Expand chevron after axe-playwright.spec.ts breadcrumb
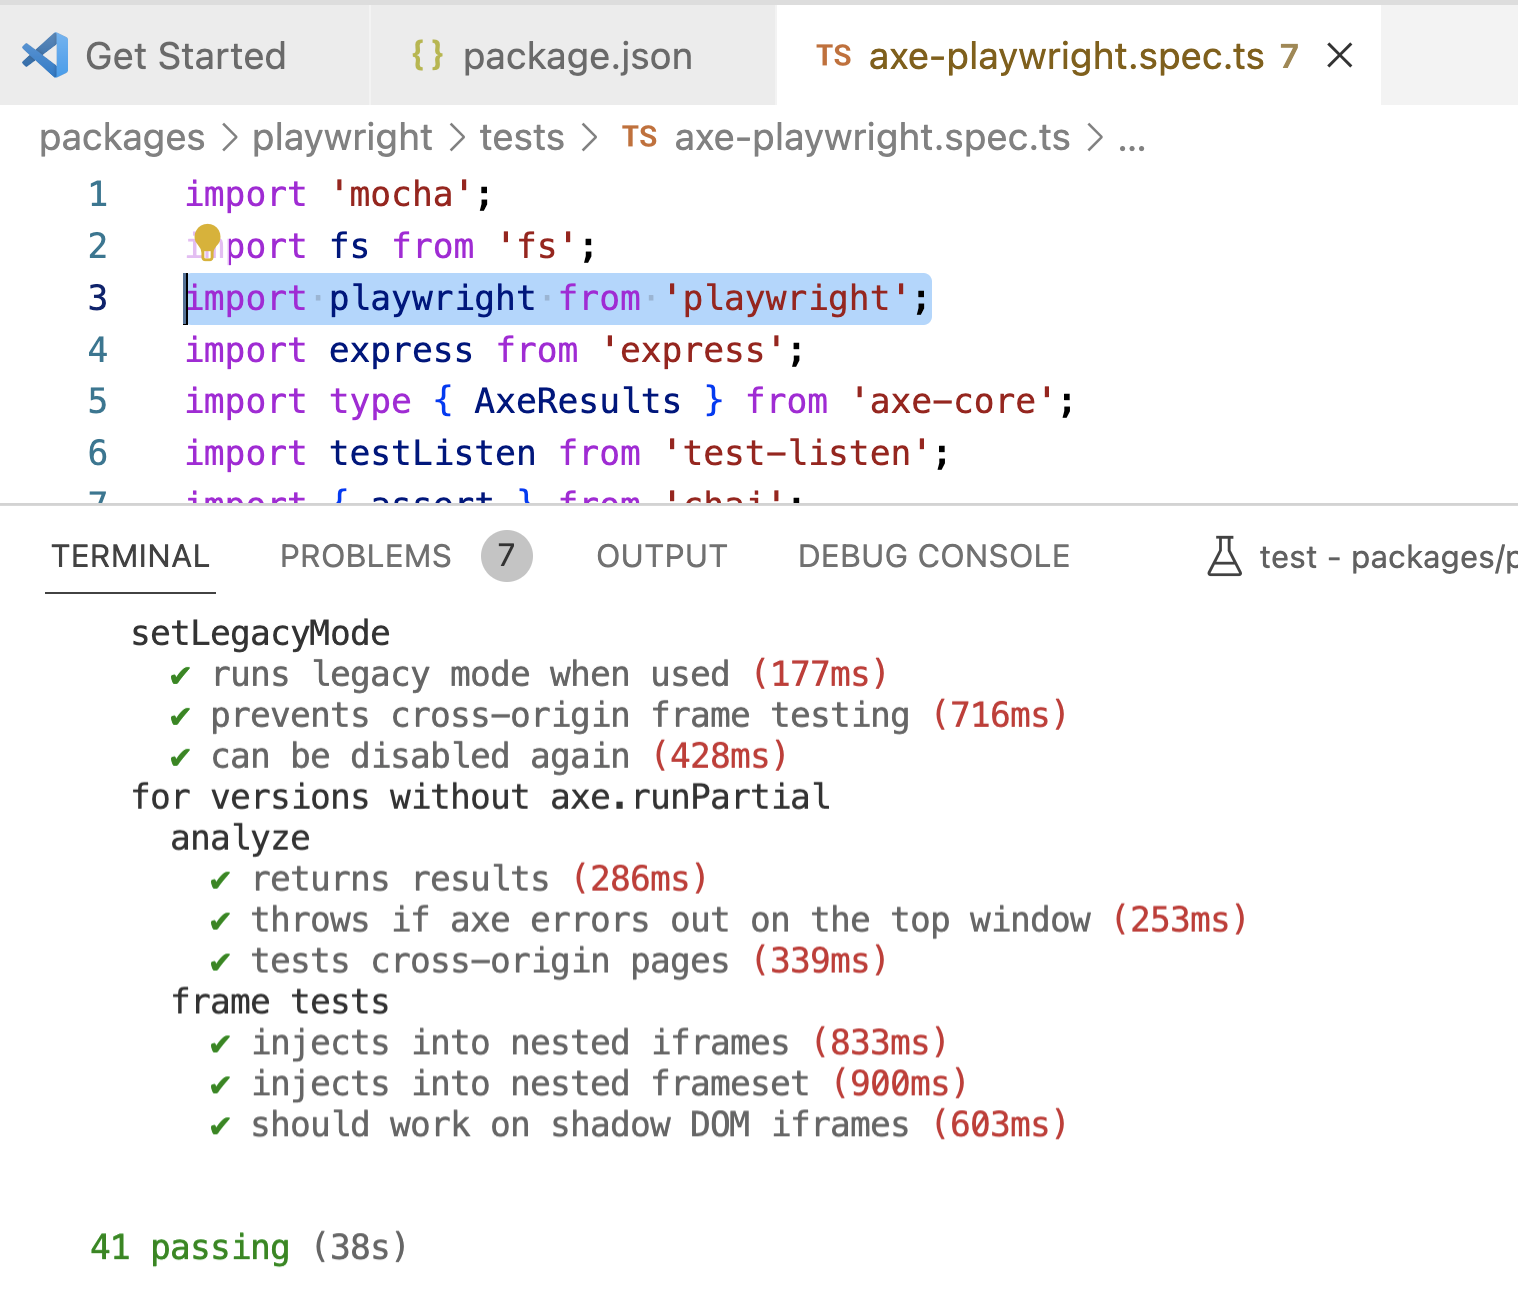The image size is (1518, 1304). pos(1094,137)
